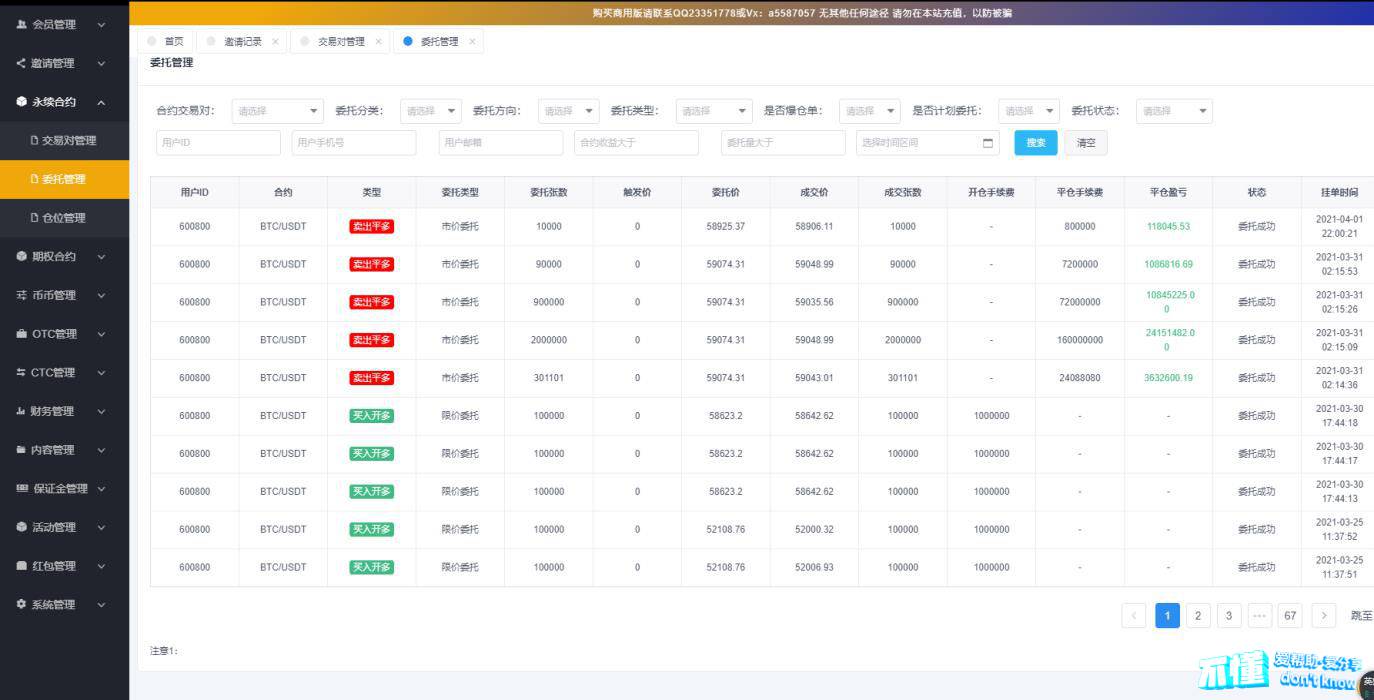Expand the 期权合约 menu

coord(101,257)
